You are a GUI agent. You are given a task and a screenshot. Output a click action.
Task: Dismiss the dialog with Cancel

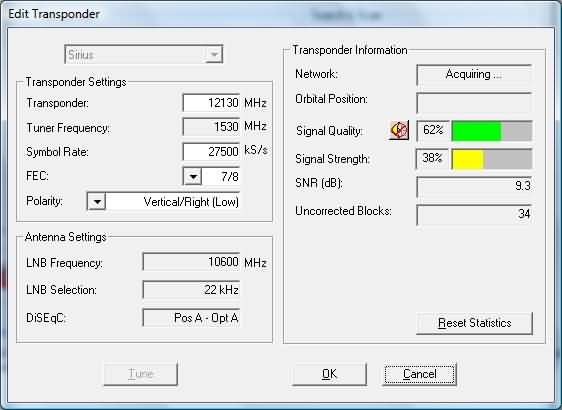click(x=420, y=374)
